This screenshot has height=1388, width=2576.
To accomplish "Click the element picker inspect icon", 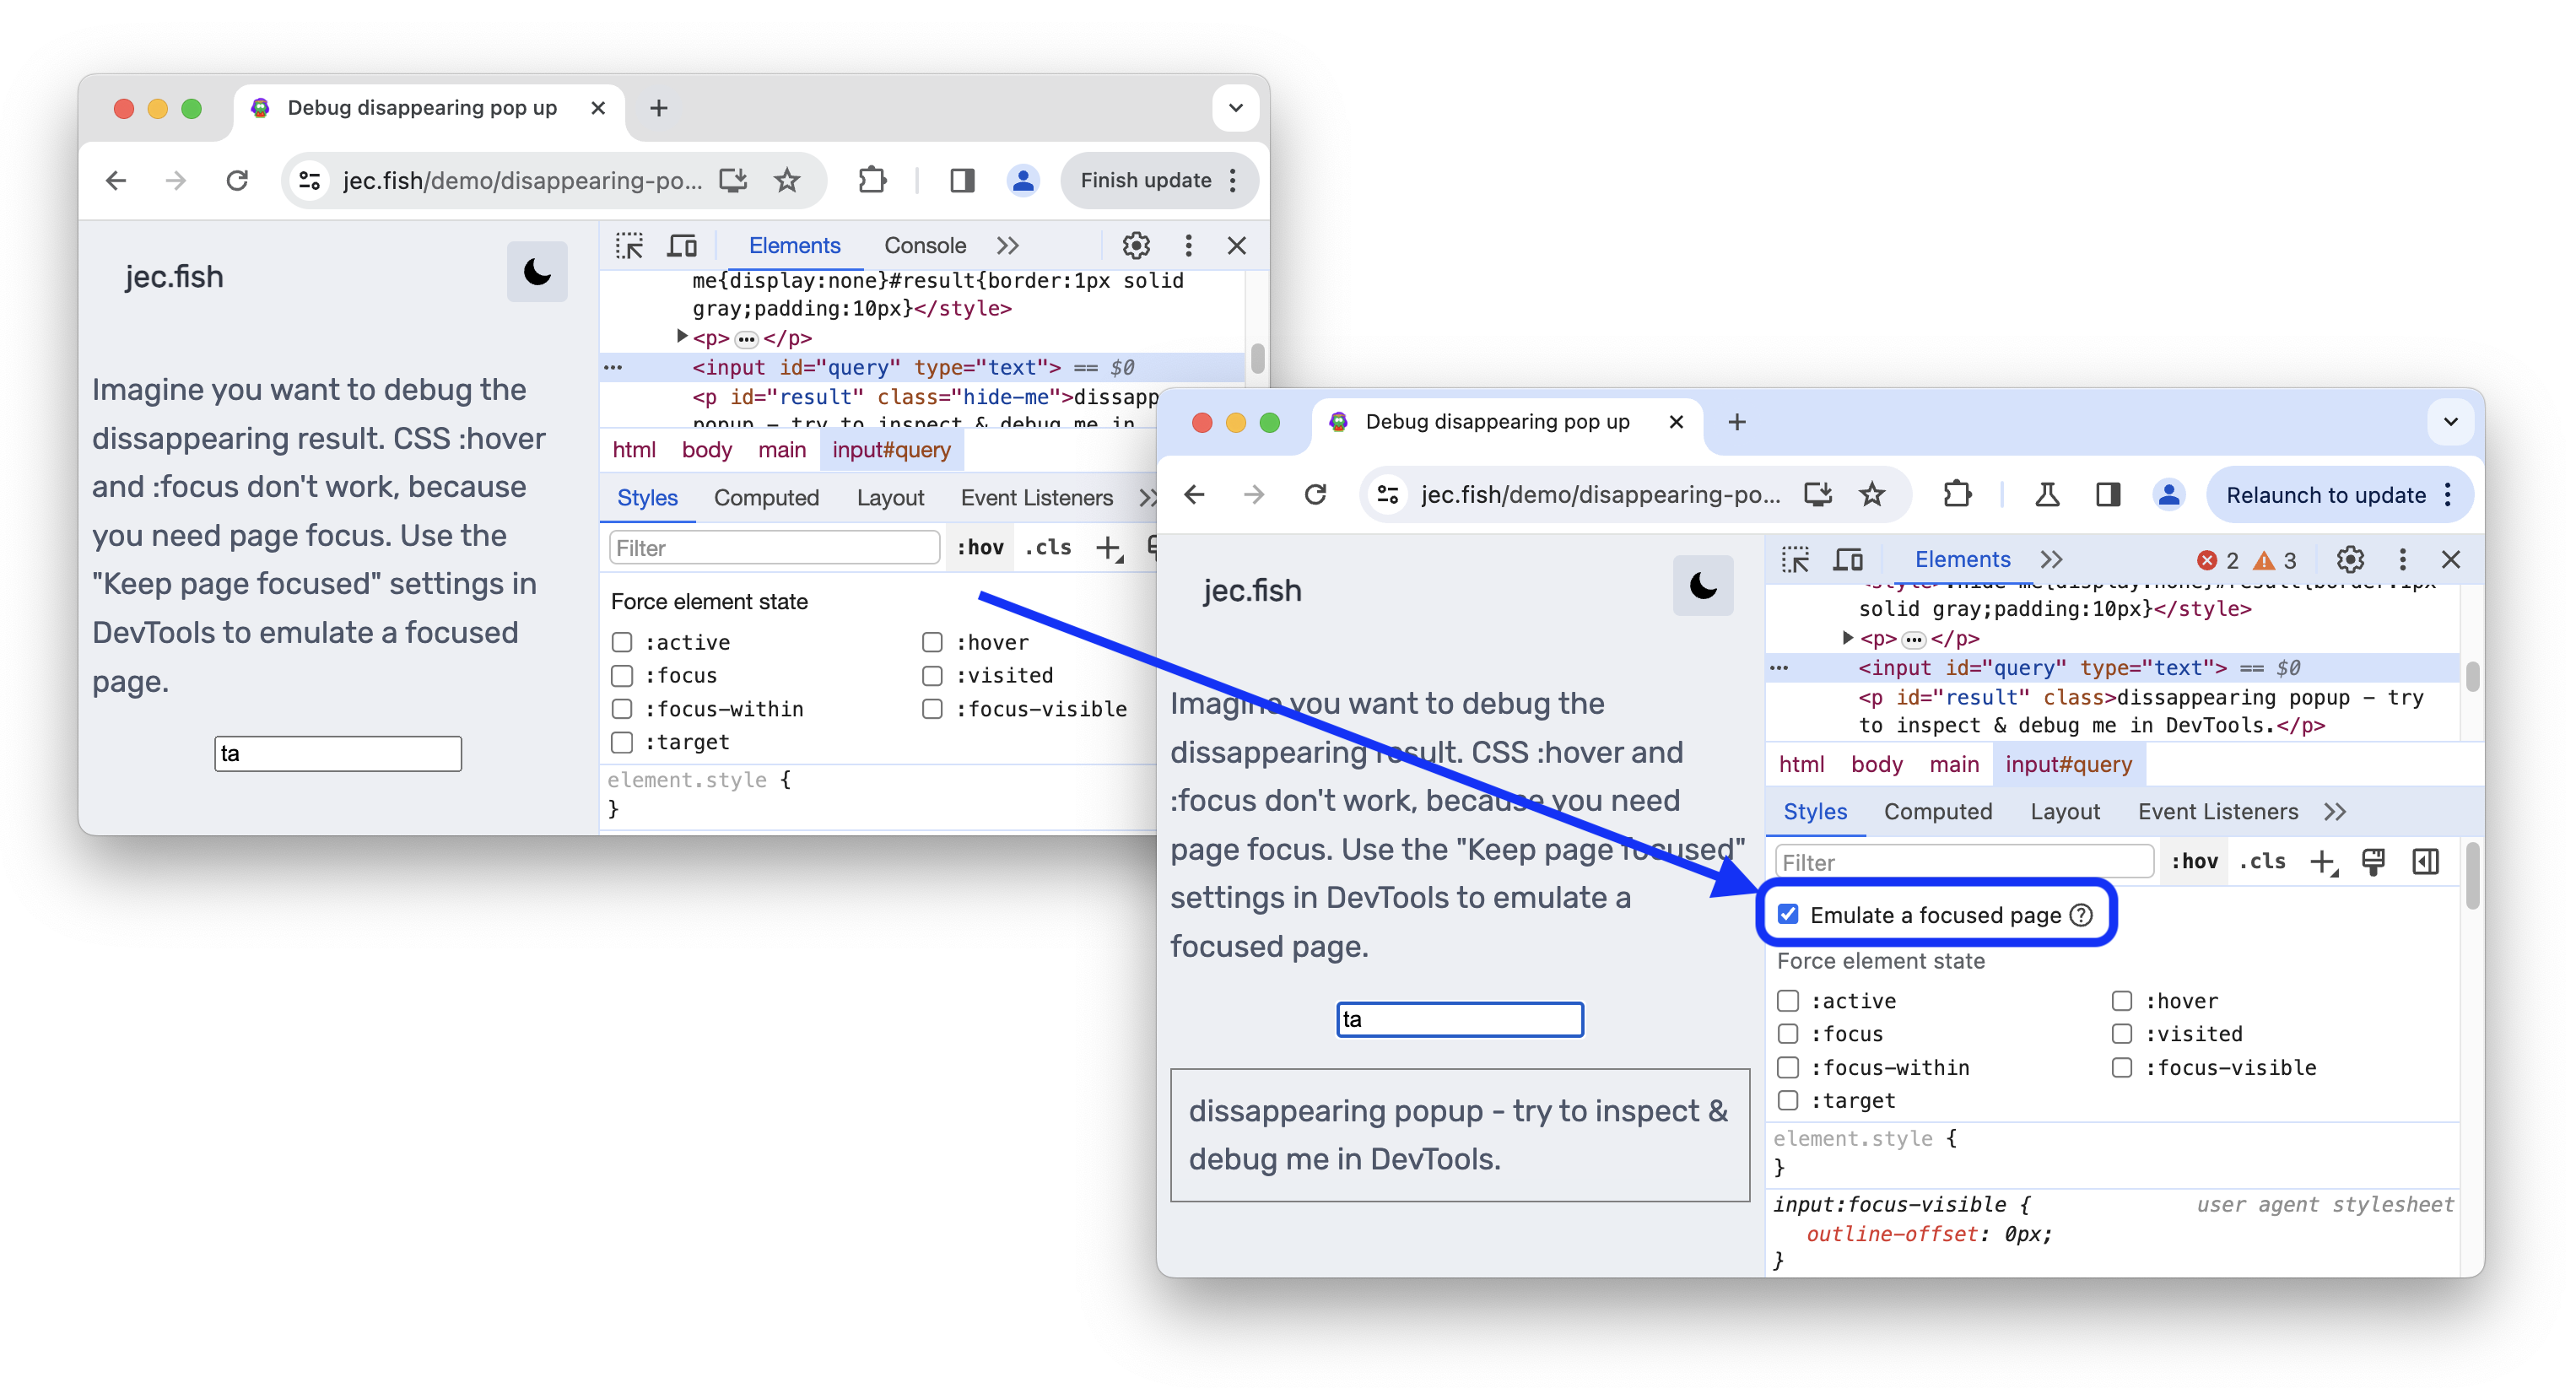I will coord(1795,559).
